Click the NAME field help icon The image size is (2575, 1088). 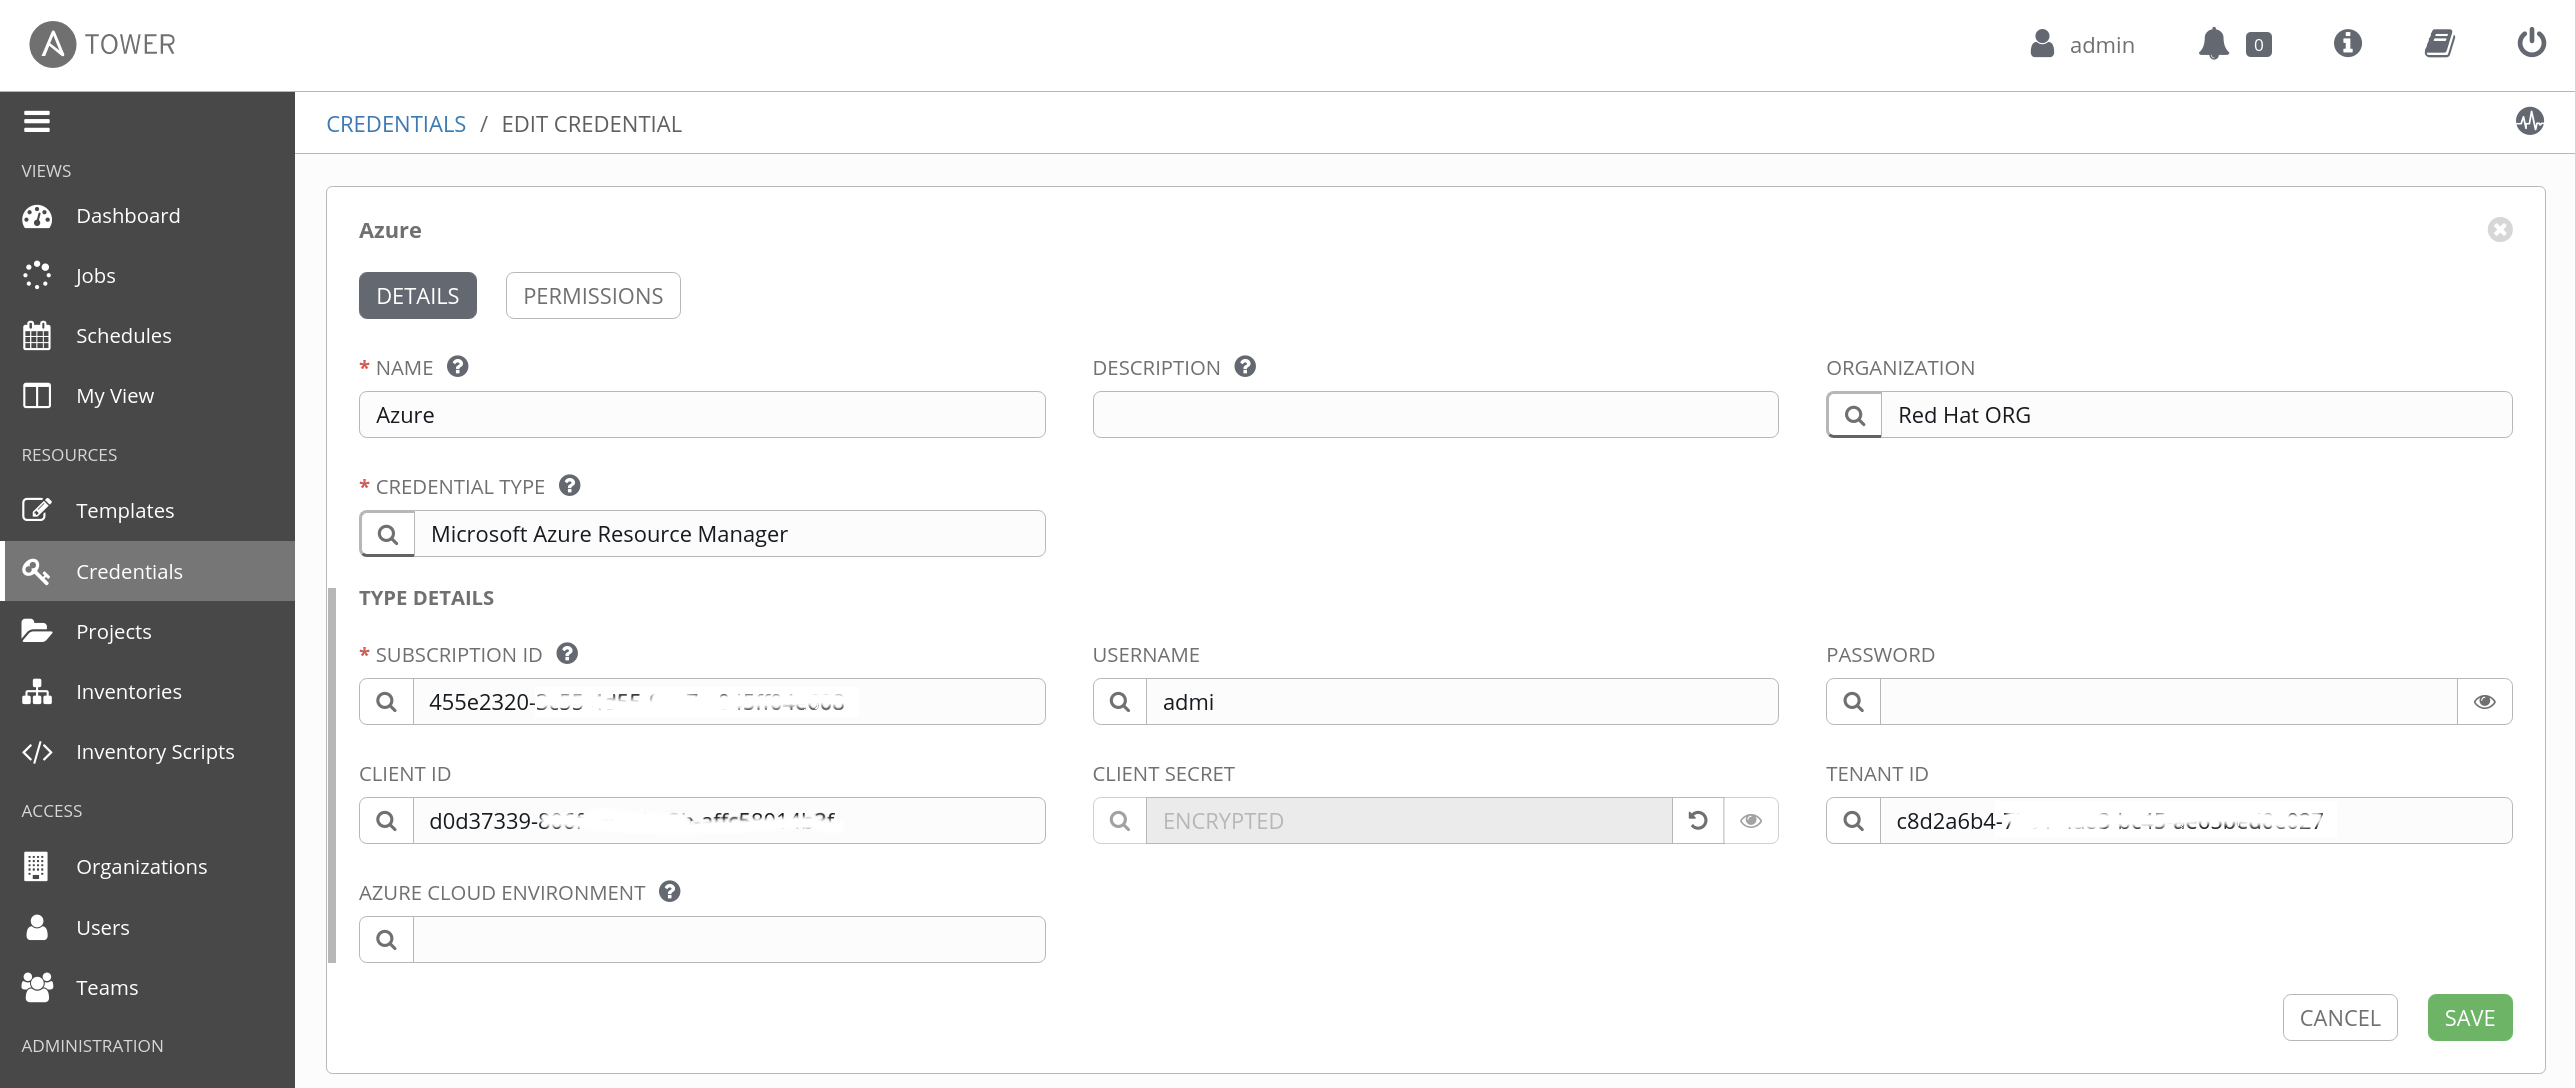click(x=457, y=367)
